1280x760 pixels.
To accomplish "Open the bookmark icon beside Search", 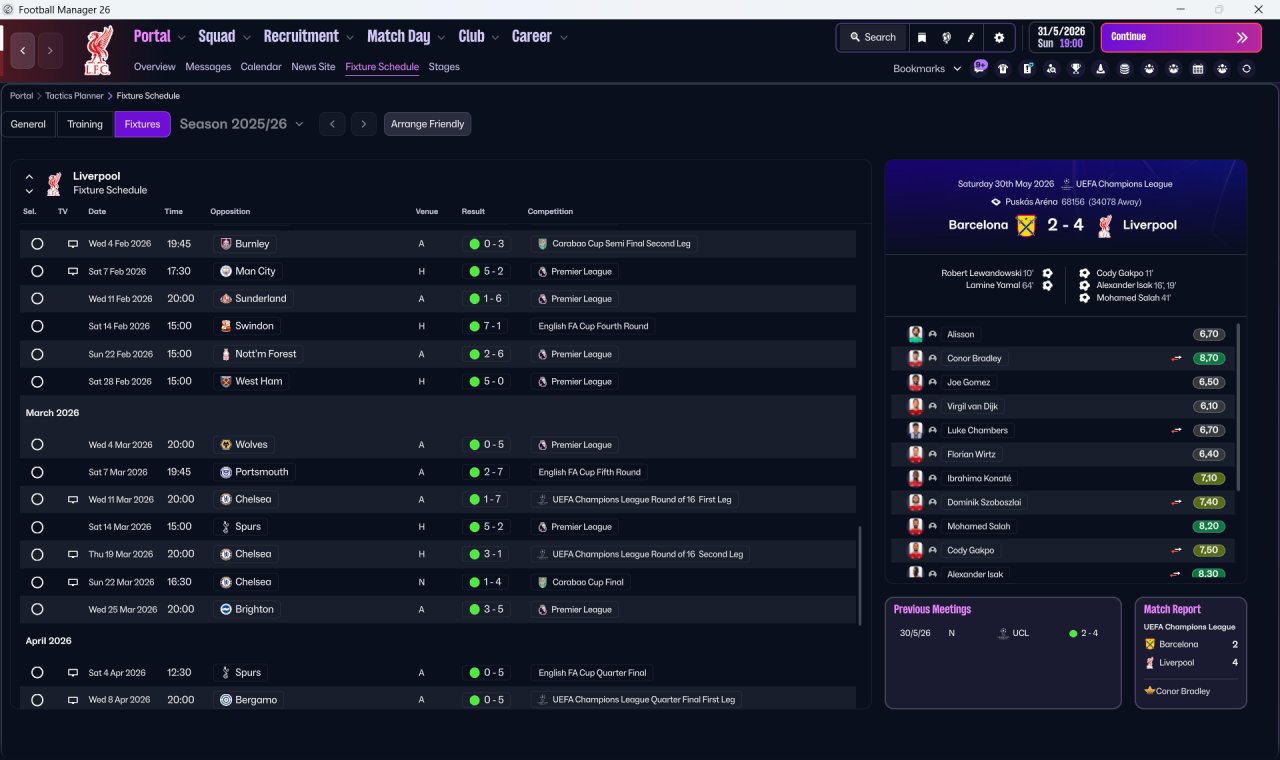I will coord(922,37).
